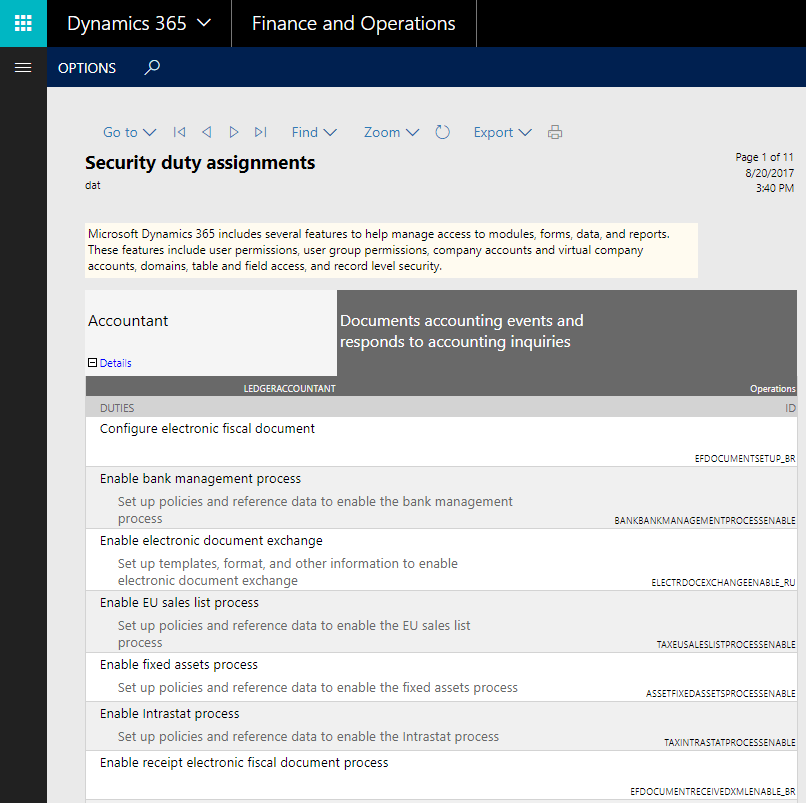Open the search magnifier in action bar

[x=152, y=67]
